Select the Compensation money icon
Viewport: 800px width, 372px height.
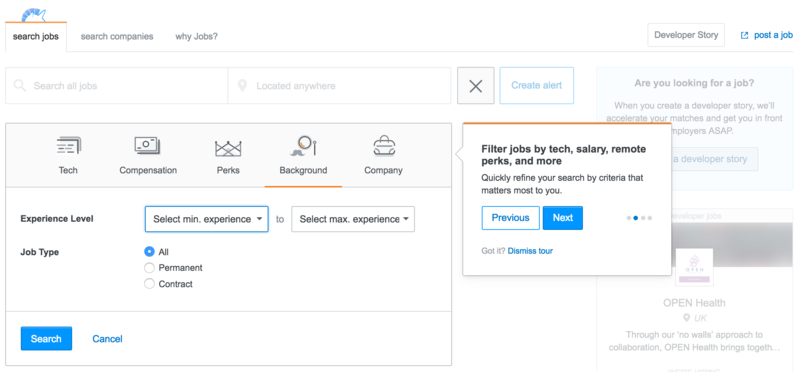tap(147, 146)
